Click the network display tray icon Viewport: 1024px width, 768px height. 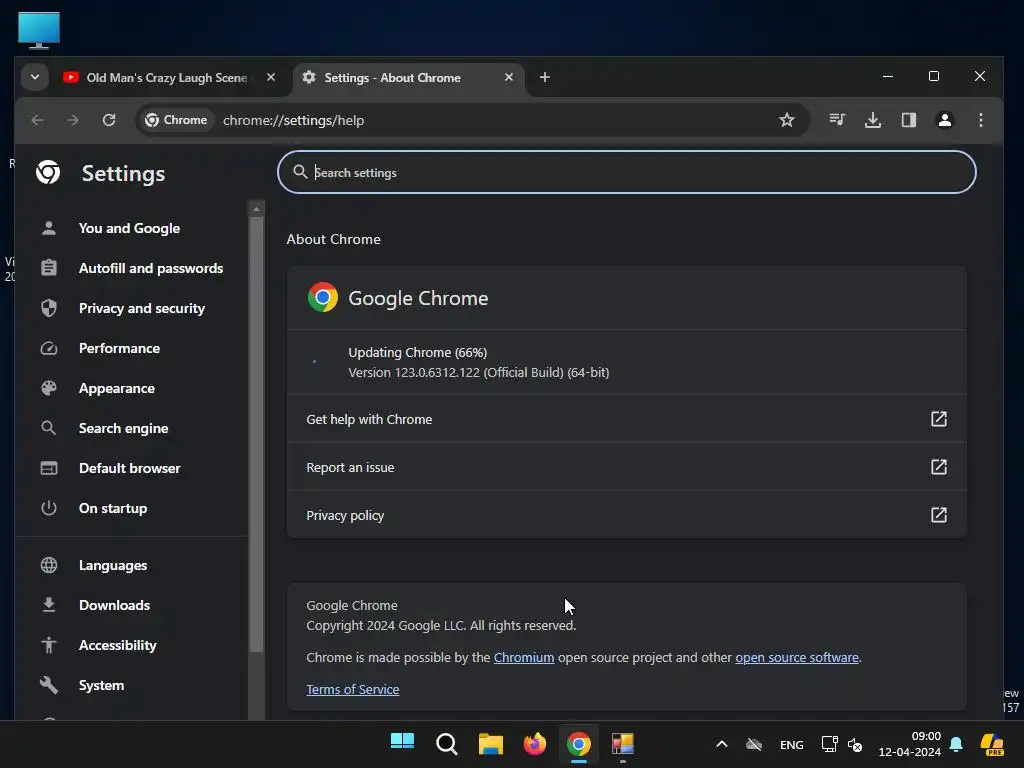coord(829,744)
